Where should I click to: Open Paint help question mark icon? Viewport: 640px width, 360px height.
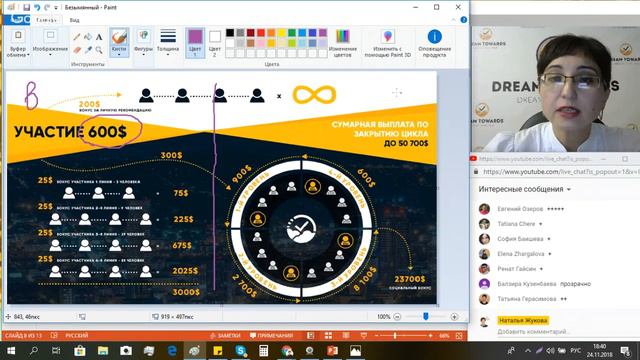point(463,20)
